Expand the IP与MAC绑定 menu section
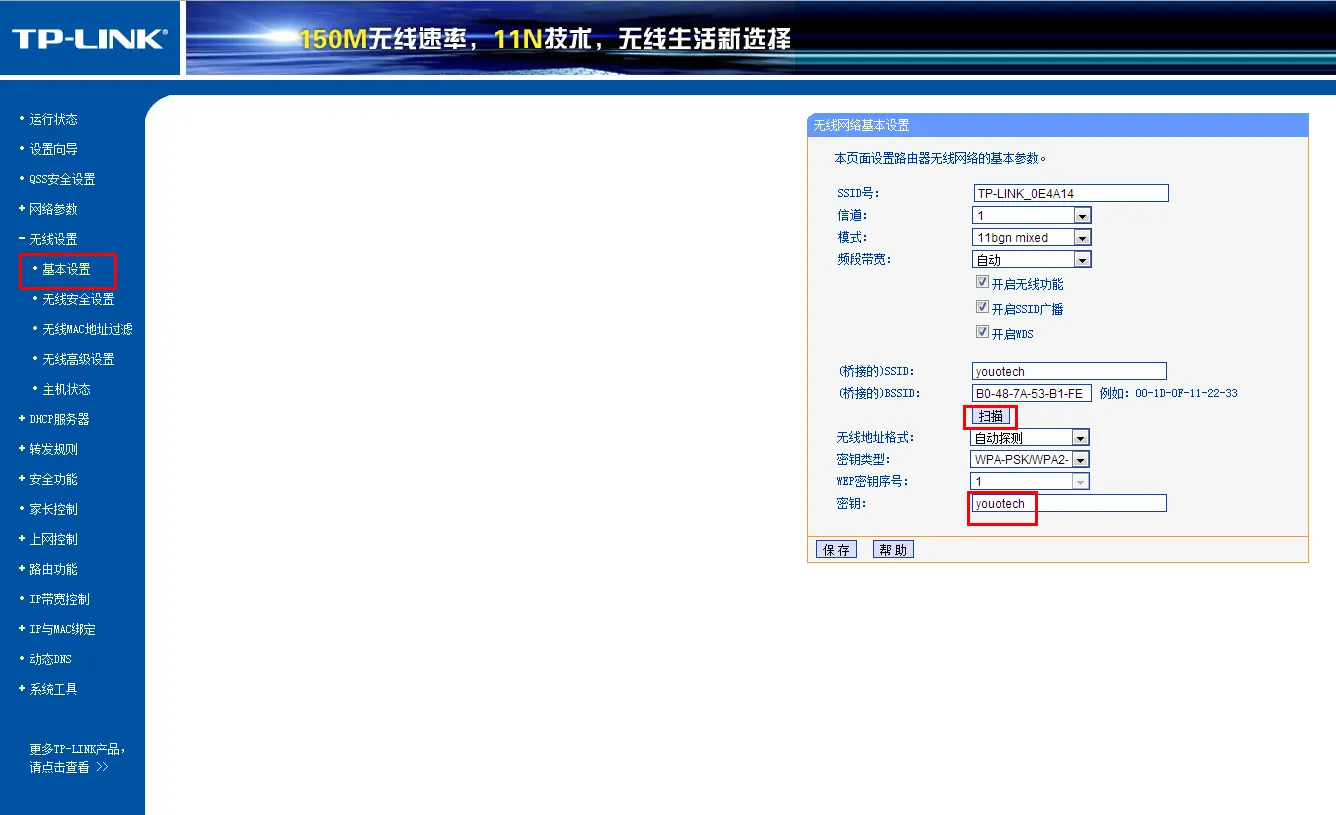 (62, 629)
